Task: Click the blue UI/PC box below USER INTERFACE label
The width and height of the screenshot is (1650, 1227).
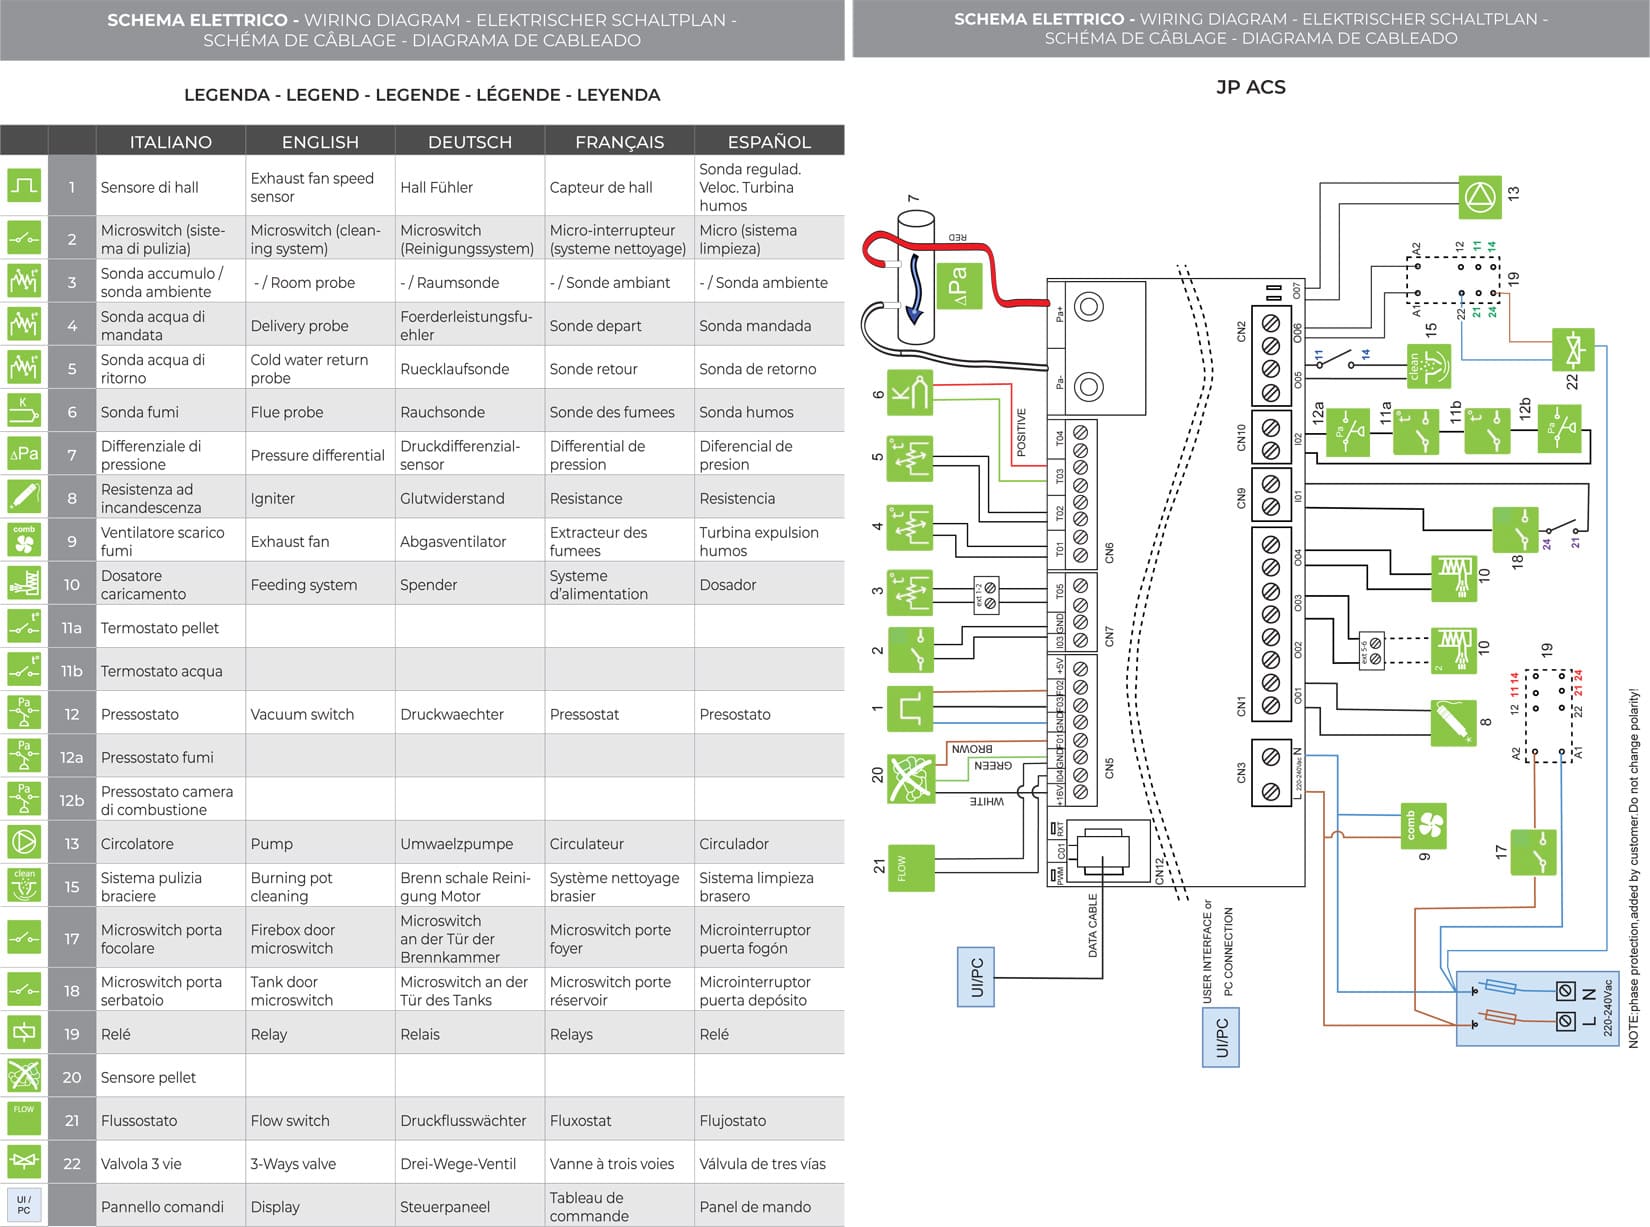Action: (1221, 1039)
